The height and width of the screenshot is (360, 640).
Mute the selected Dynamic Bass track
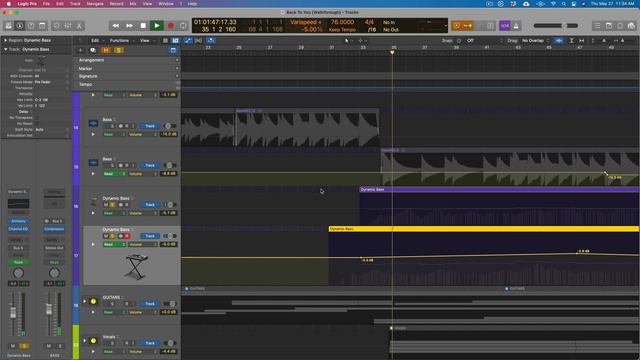tap(106, 236)
